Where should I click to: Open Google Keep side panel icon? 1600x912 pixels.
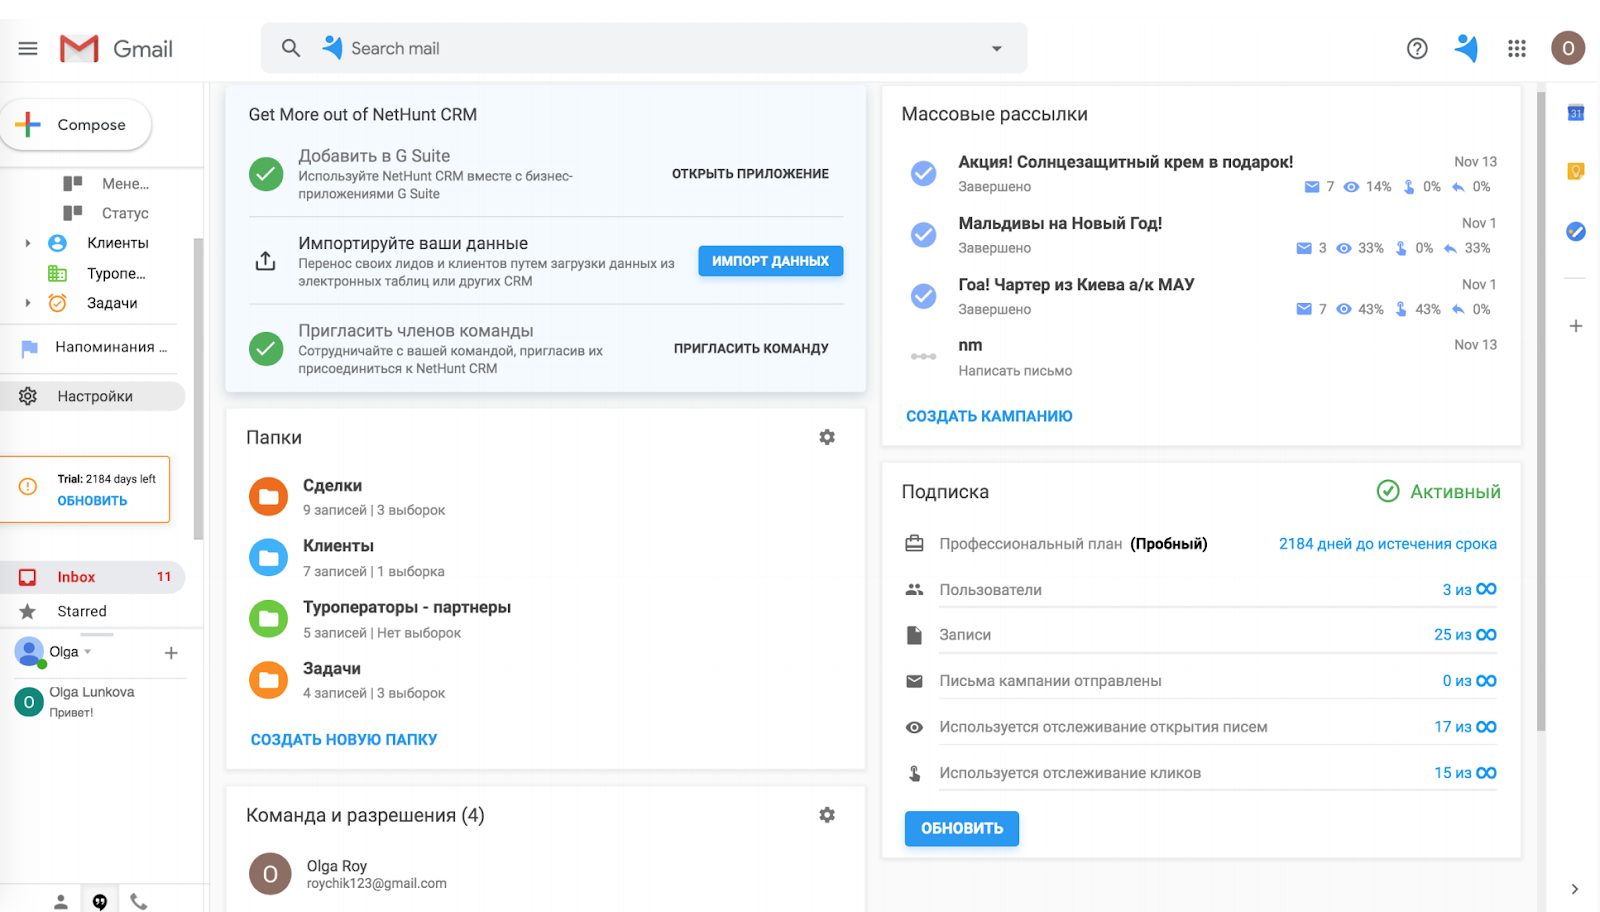coord(1576,172)
